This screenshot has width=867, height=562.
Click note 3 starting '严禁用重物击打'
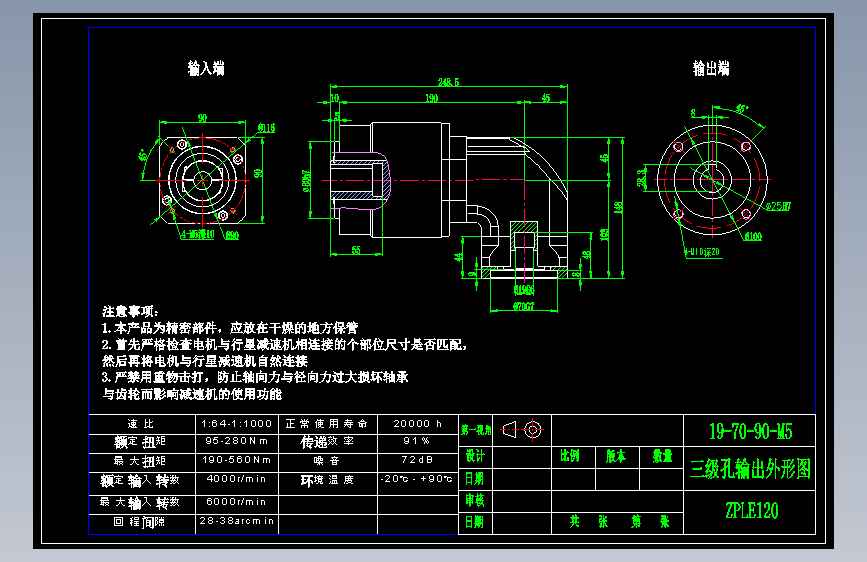255,377
